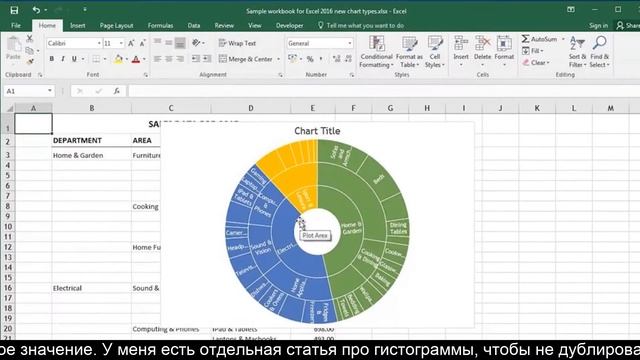The image size is (640, 360).
Task: Enable Wrap Text
Action: point(237,43)
